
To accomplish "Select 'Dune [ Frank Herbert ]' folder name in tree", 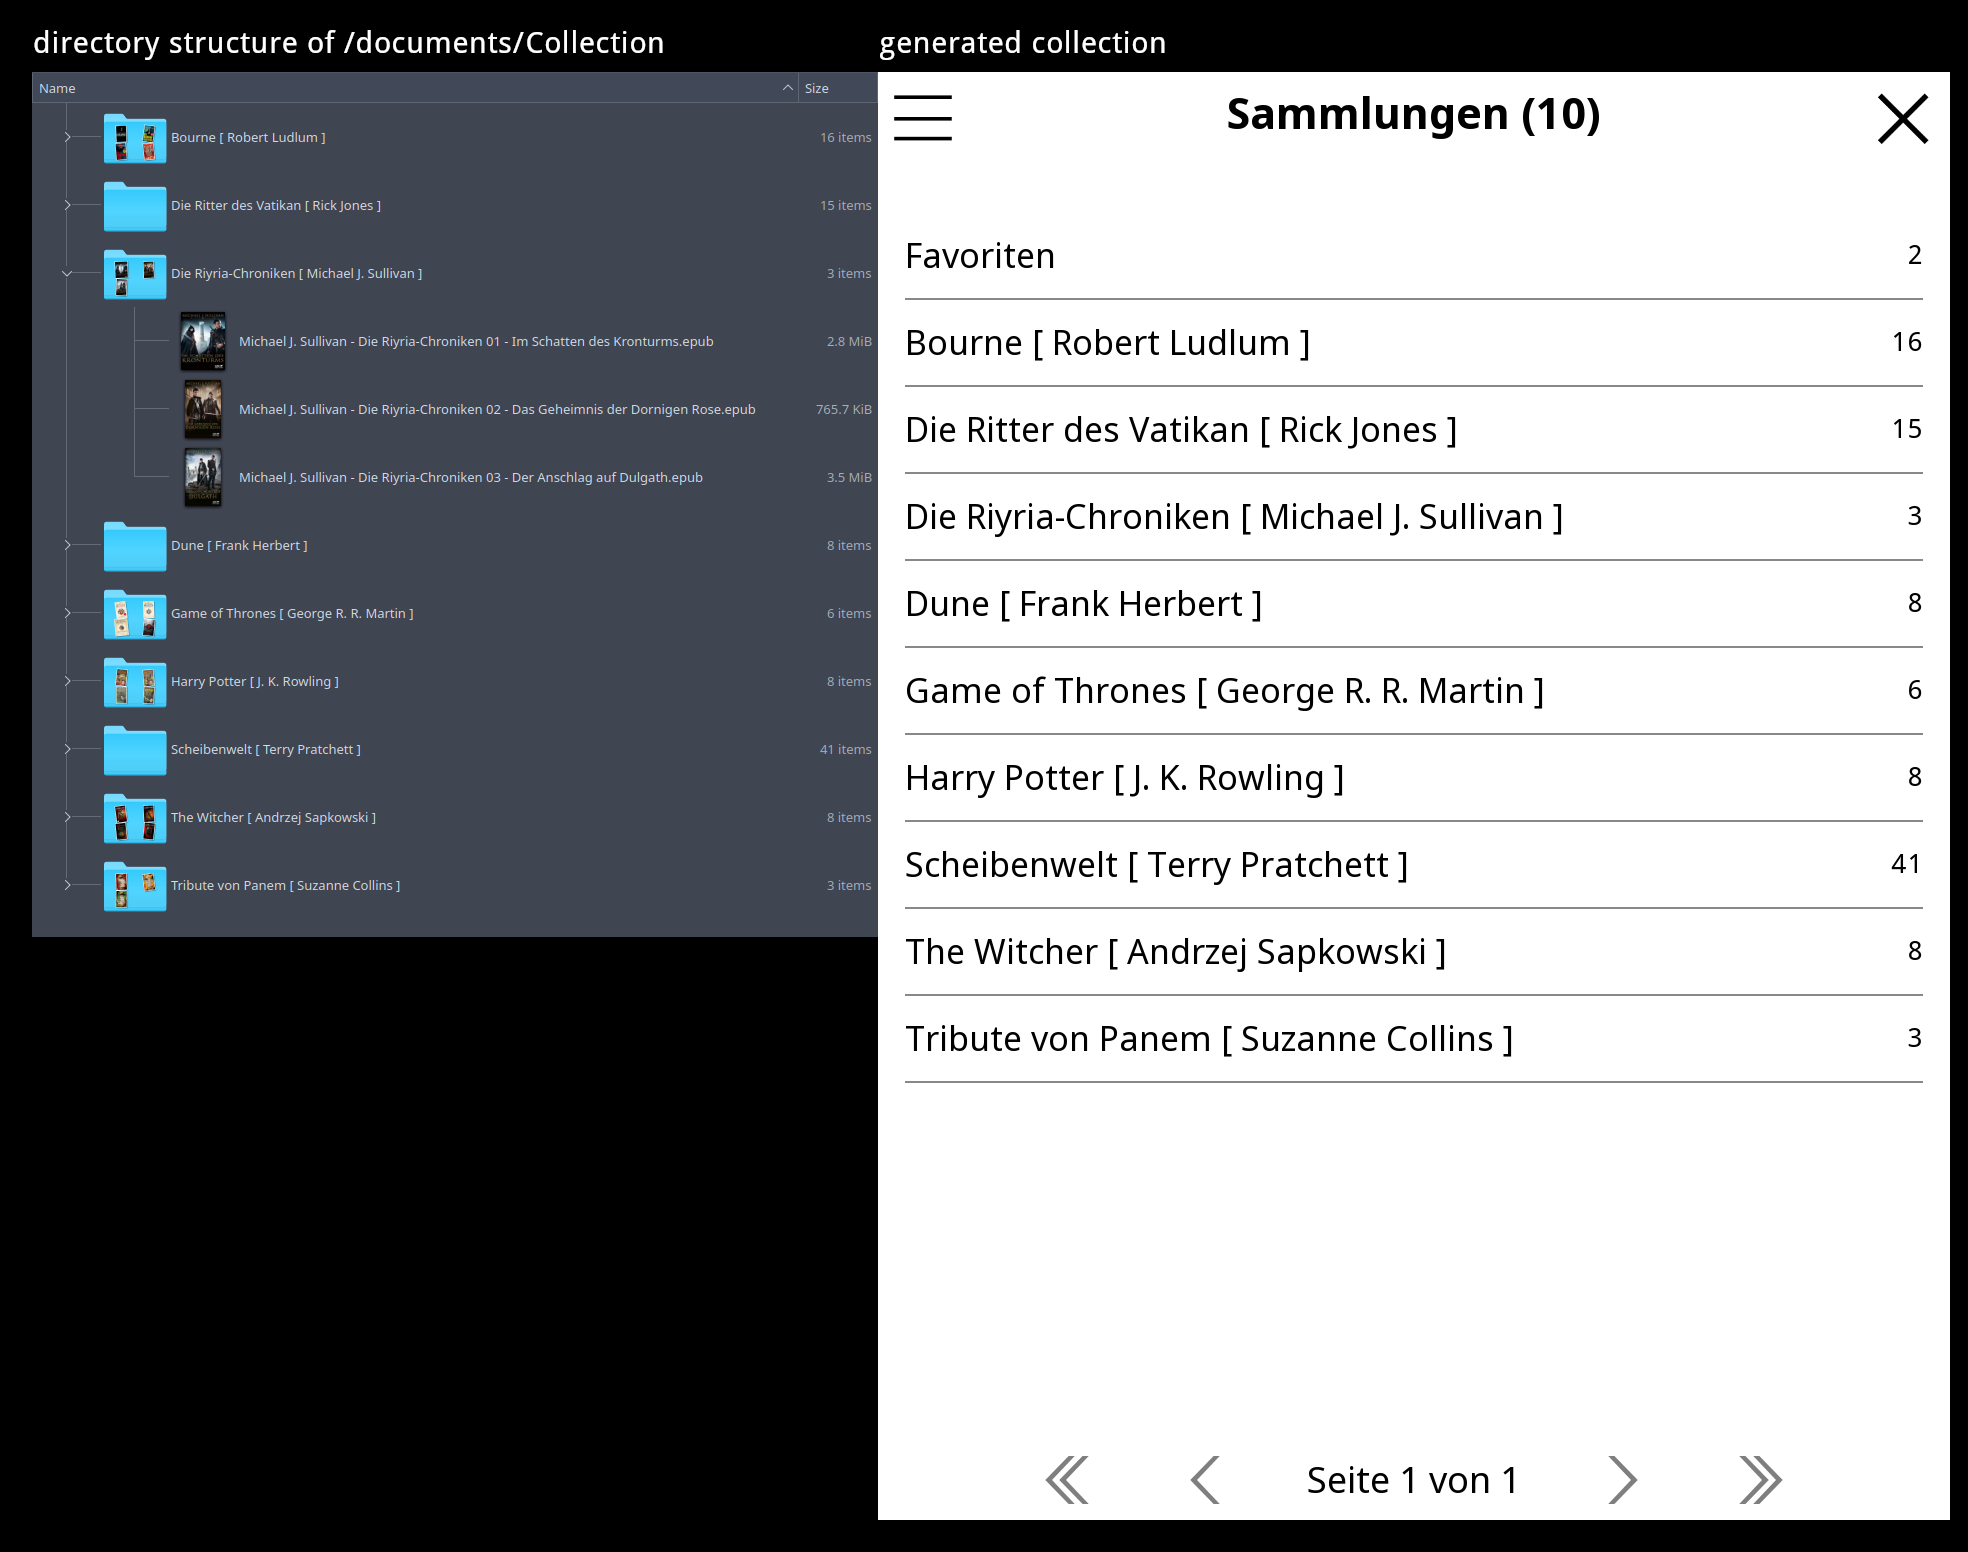I will 239,545.
